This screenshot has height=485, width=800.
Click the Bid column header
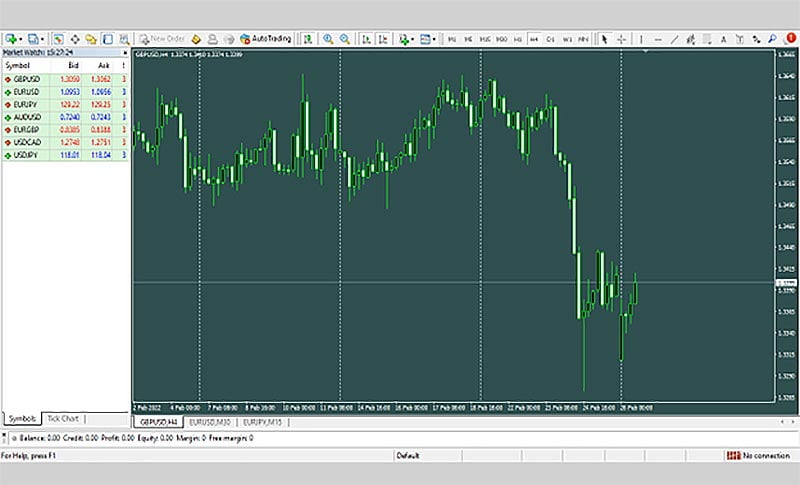[73, 64]
